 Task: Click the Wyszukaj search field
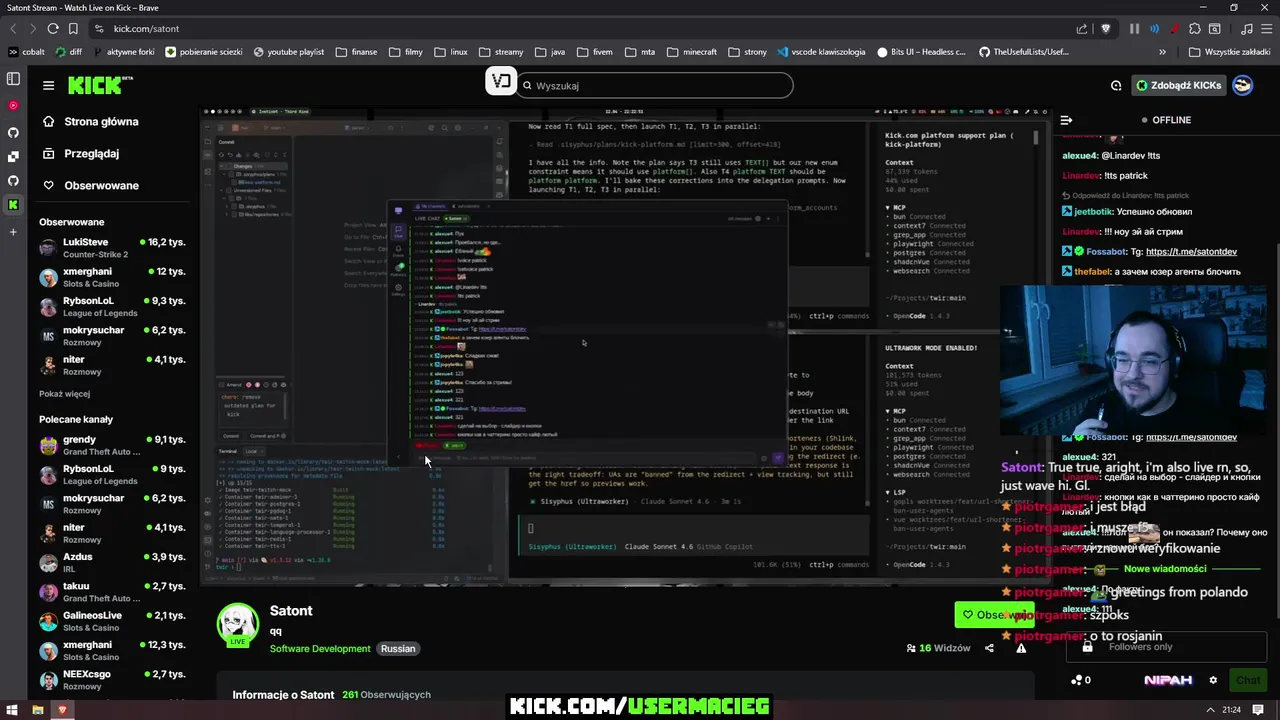coord(655,86)
